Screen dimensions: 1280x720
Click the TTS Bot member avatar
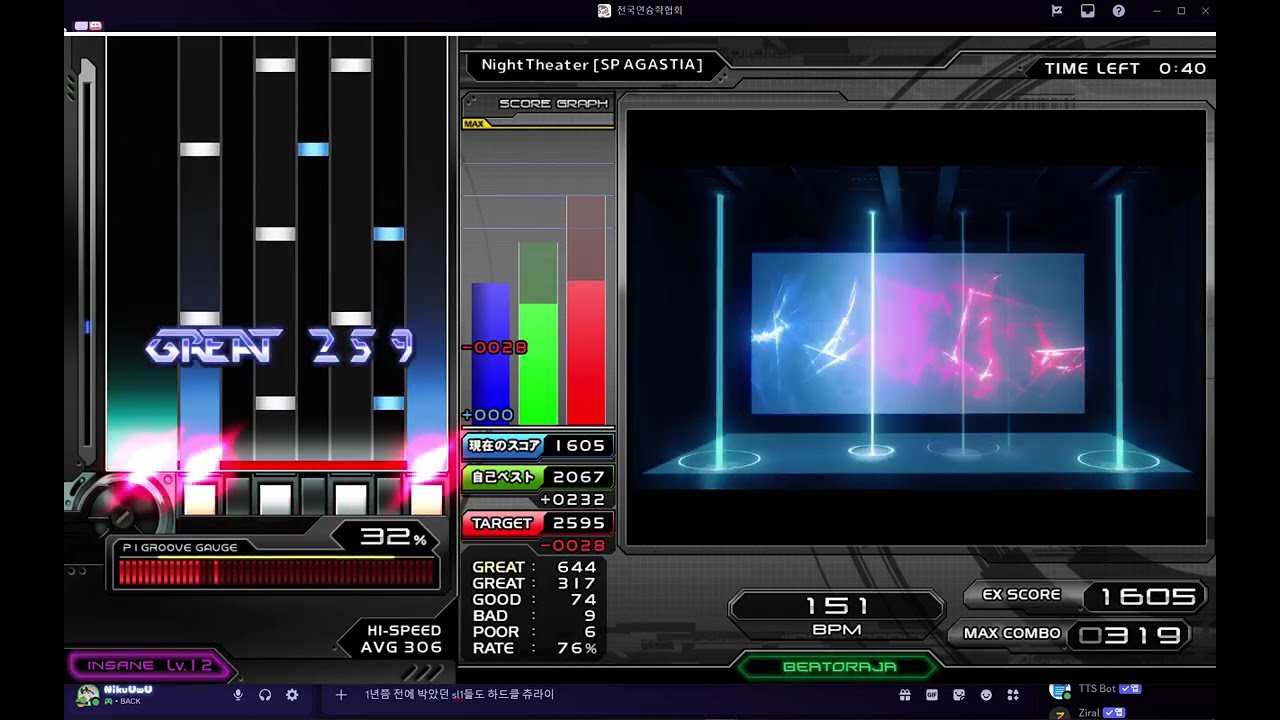(x=1059, y=690)
